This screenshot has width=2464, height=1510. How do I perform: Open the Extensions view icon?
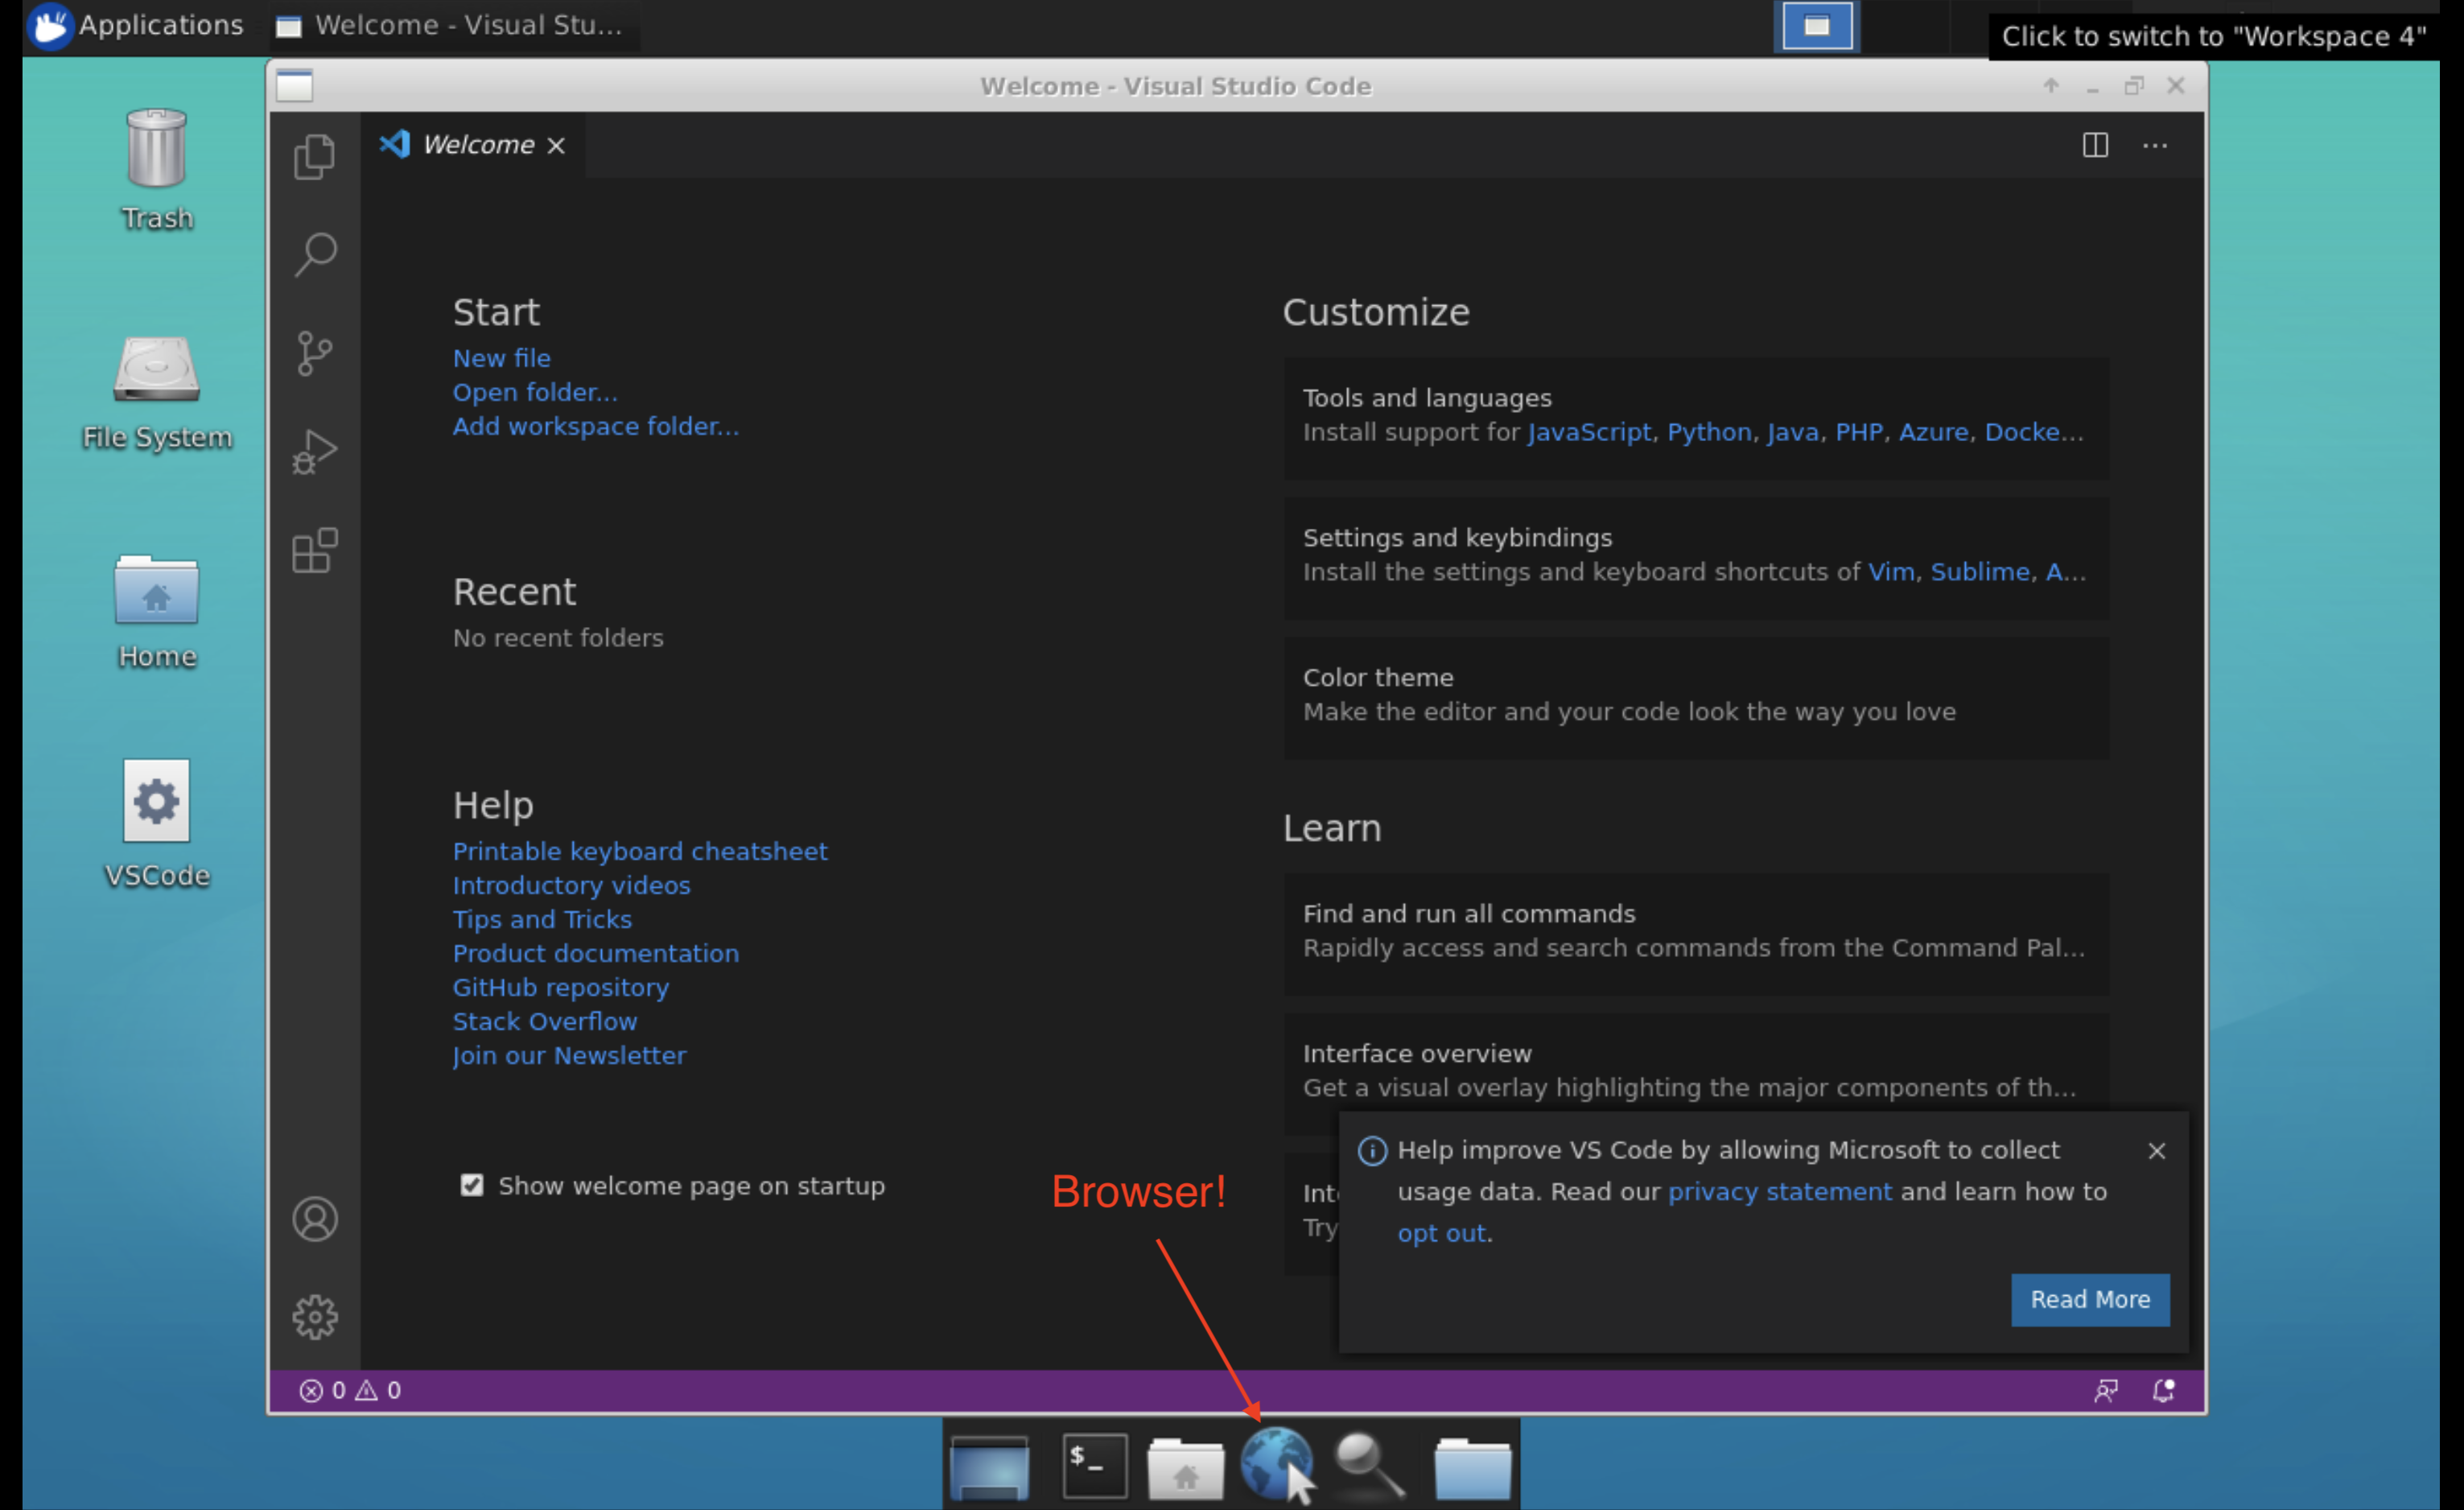pos(314,550)
